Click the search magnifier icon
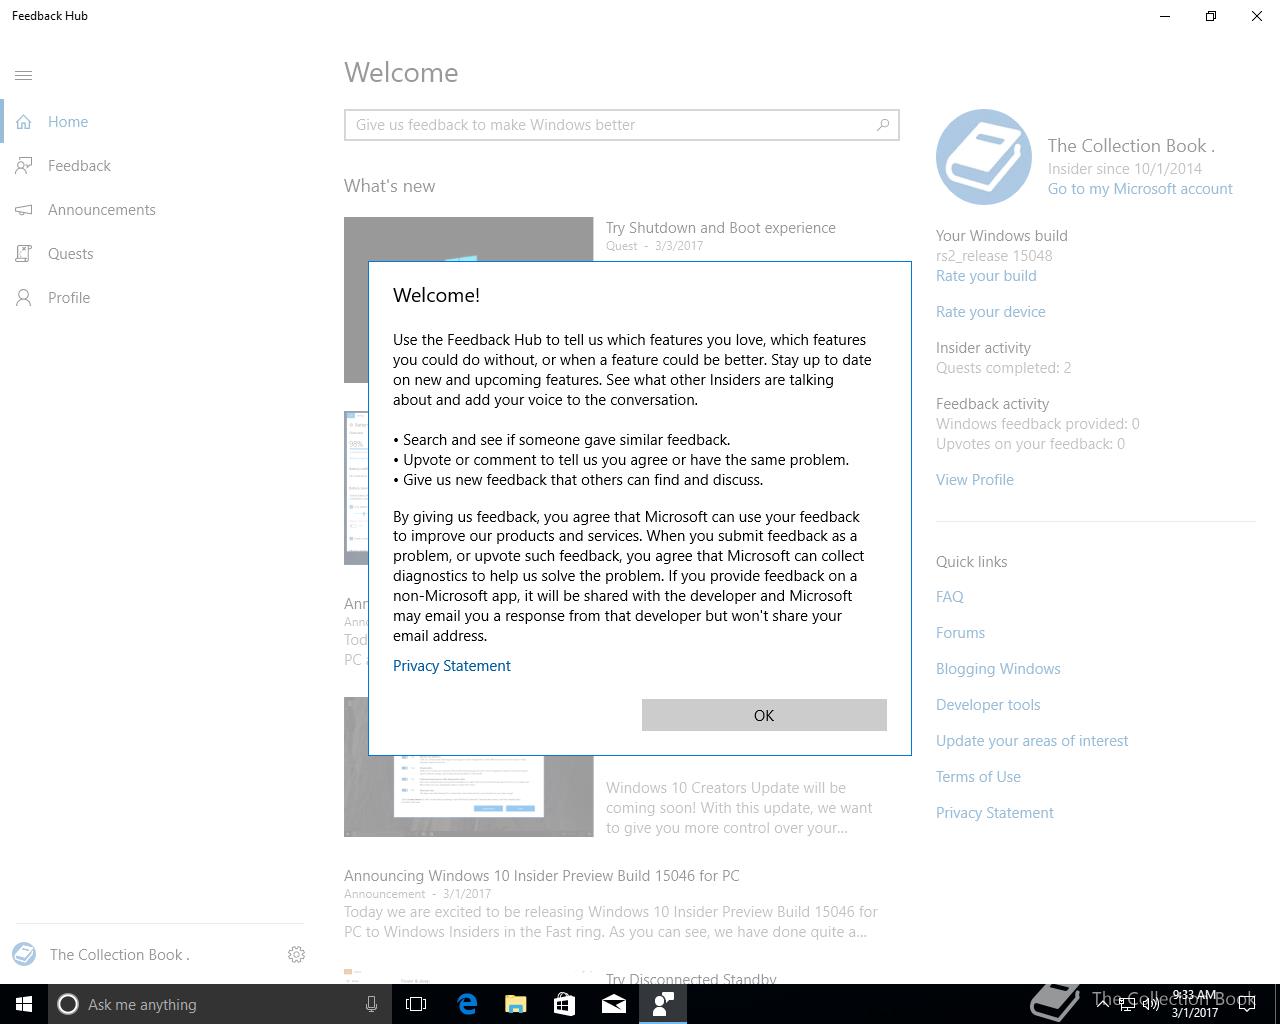This screenshot has width=1280, height=1024. [883, 125]
